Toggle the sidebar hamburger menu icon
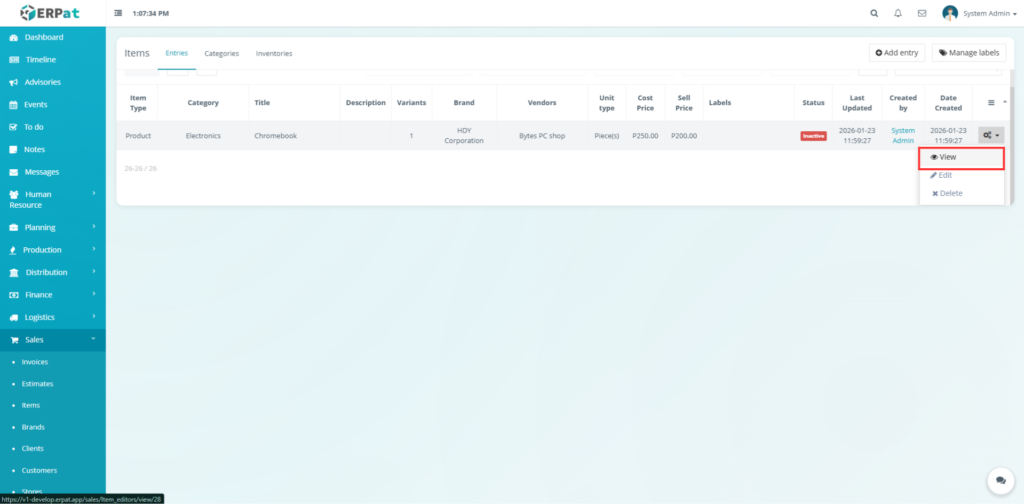The image size is (1024, 504). [x=118, y=13]
